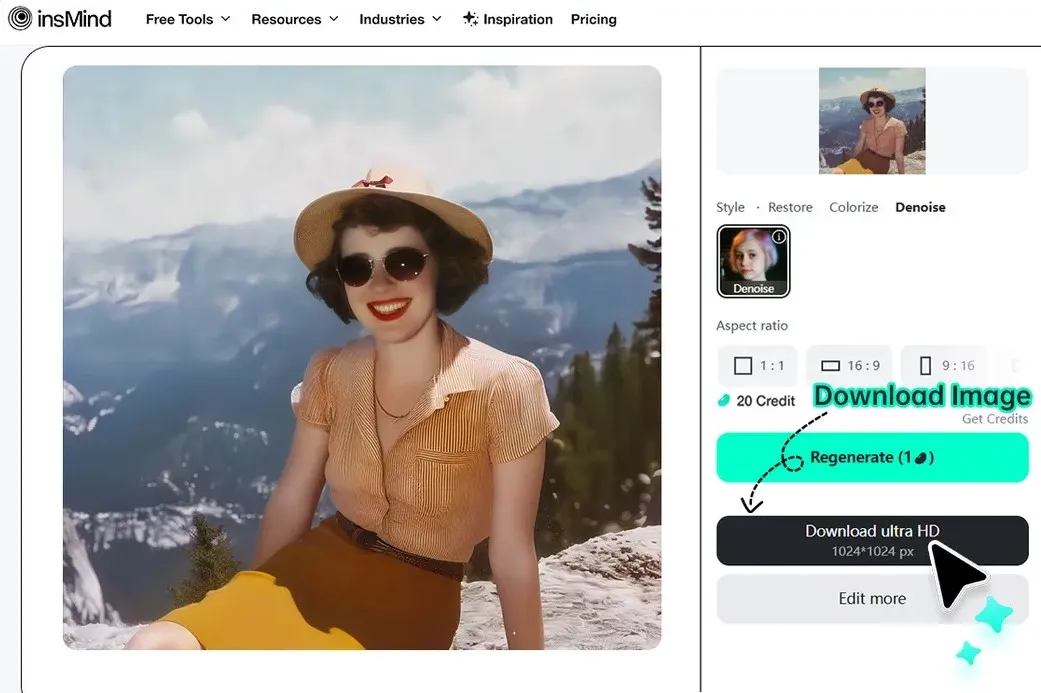Click the green credit coin icon
1041x693 pixels.
(724, 400)
